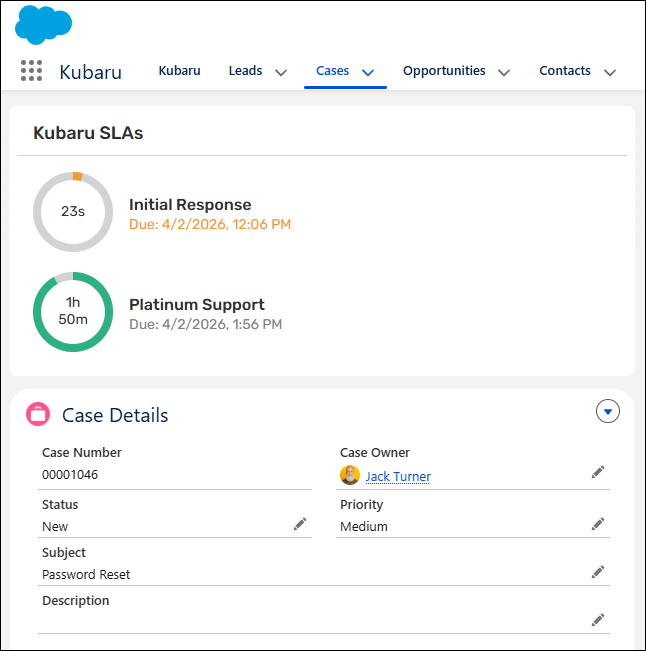This screenshot has height=651, width=646.
Task: Click the Description edit pencil icon
Action: (598, 620)
